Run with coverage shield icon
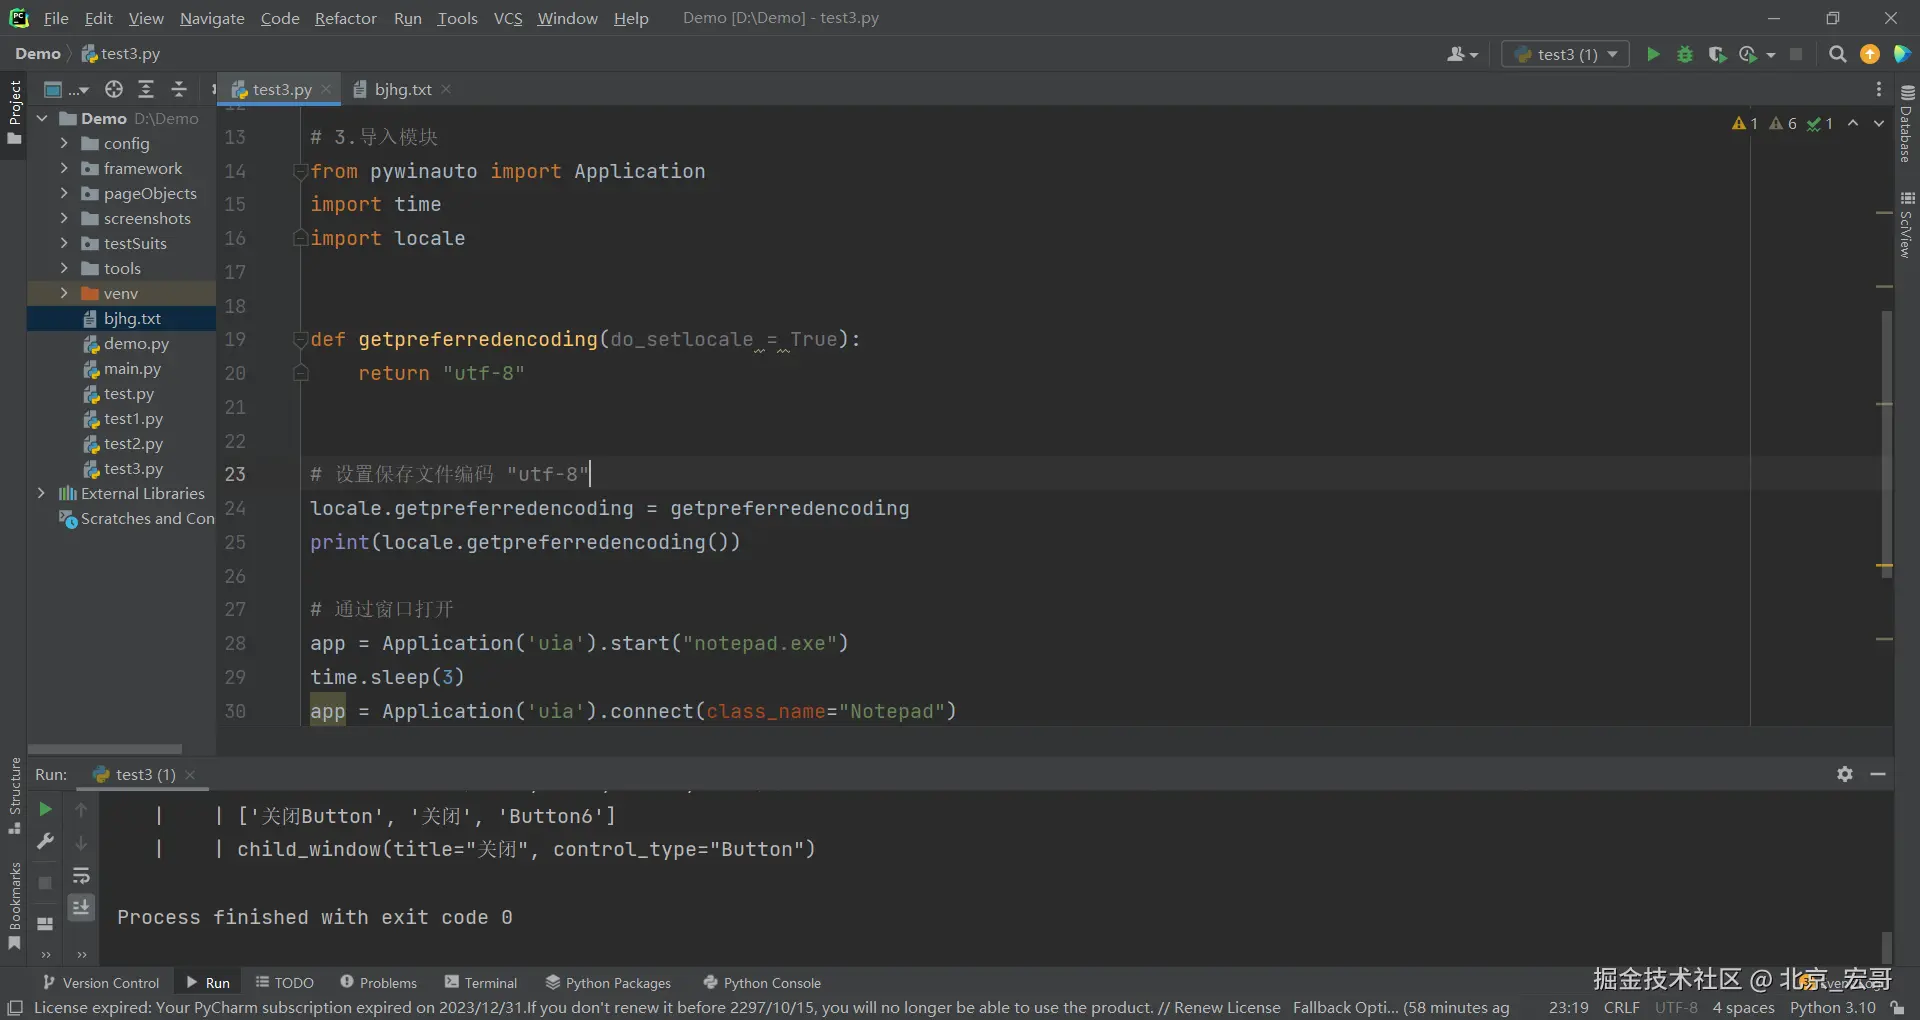Image resolution: width=1920 pixels, height=1020 pixels. click(1717, 54)
